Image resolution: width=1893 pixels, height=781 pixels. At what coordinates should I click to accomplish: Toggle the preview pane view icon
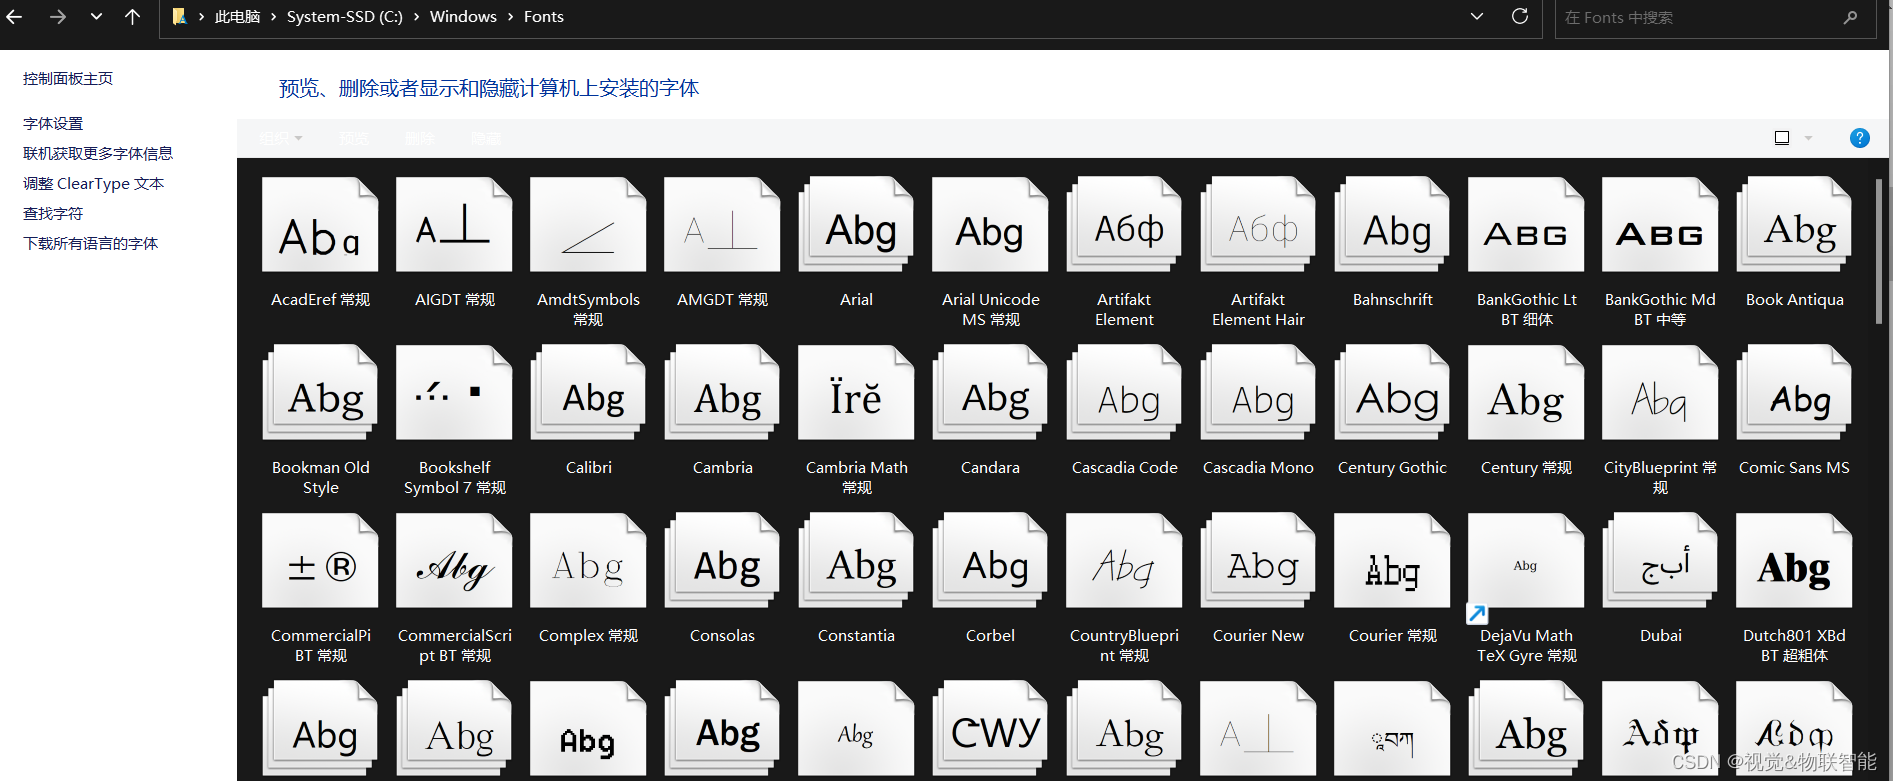[1782, 138]
